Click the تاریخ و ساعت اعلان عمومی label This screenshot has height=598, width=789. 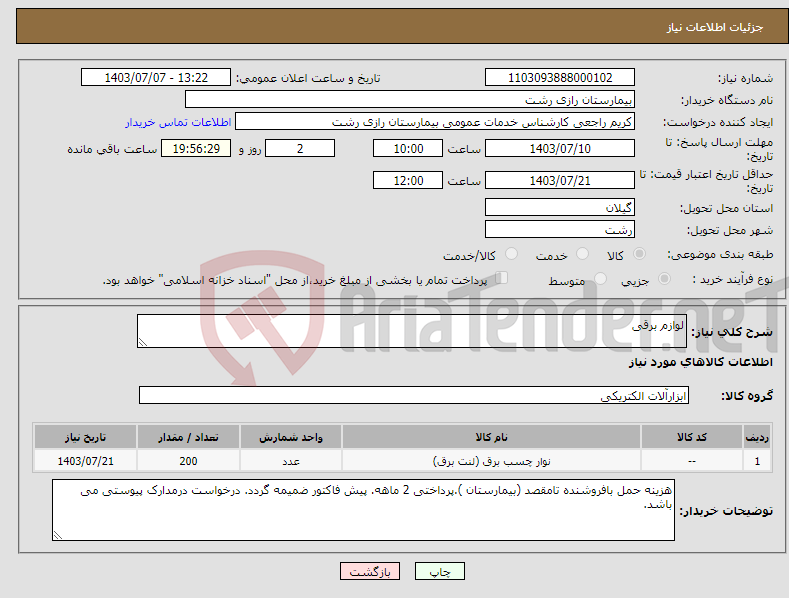coord(308,79)
